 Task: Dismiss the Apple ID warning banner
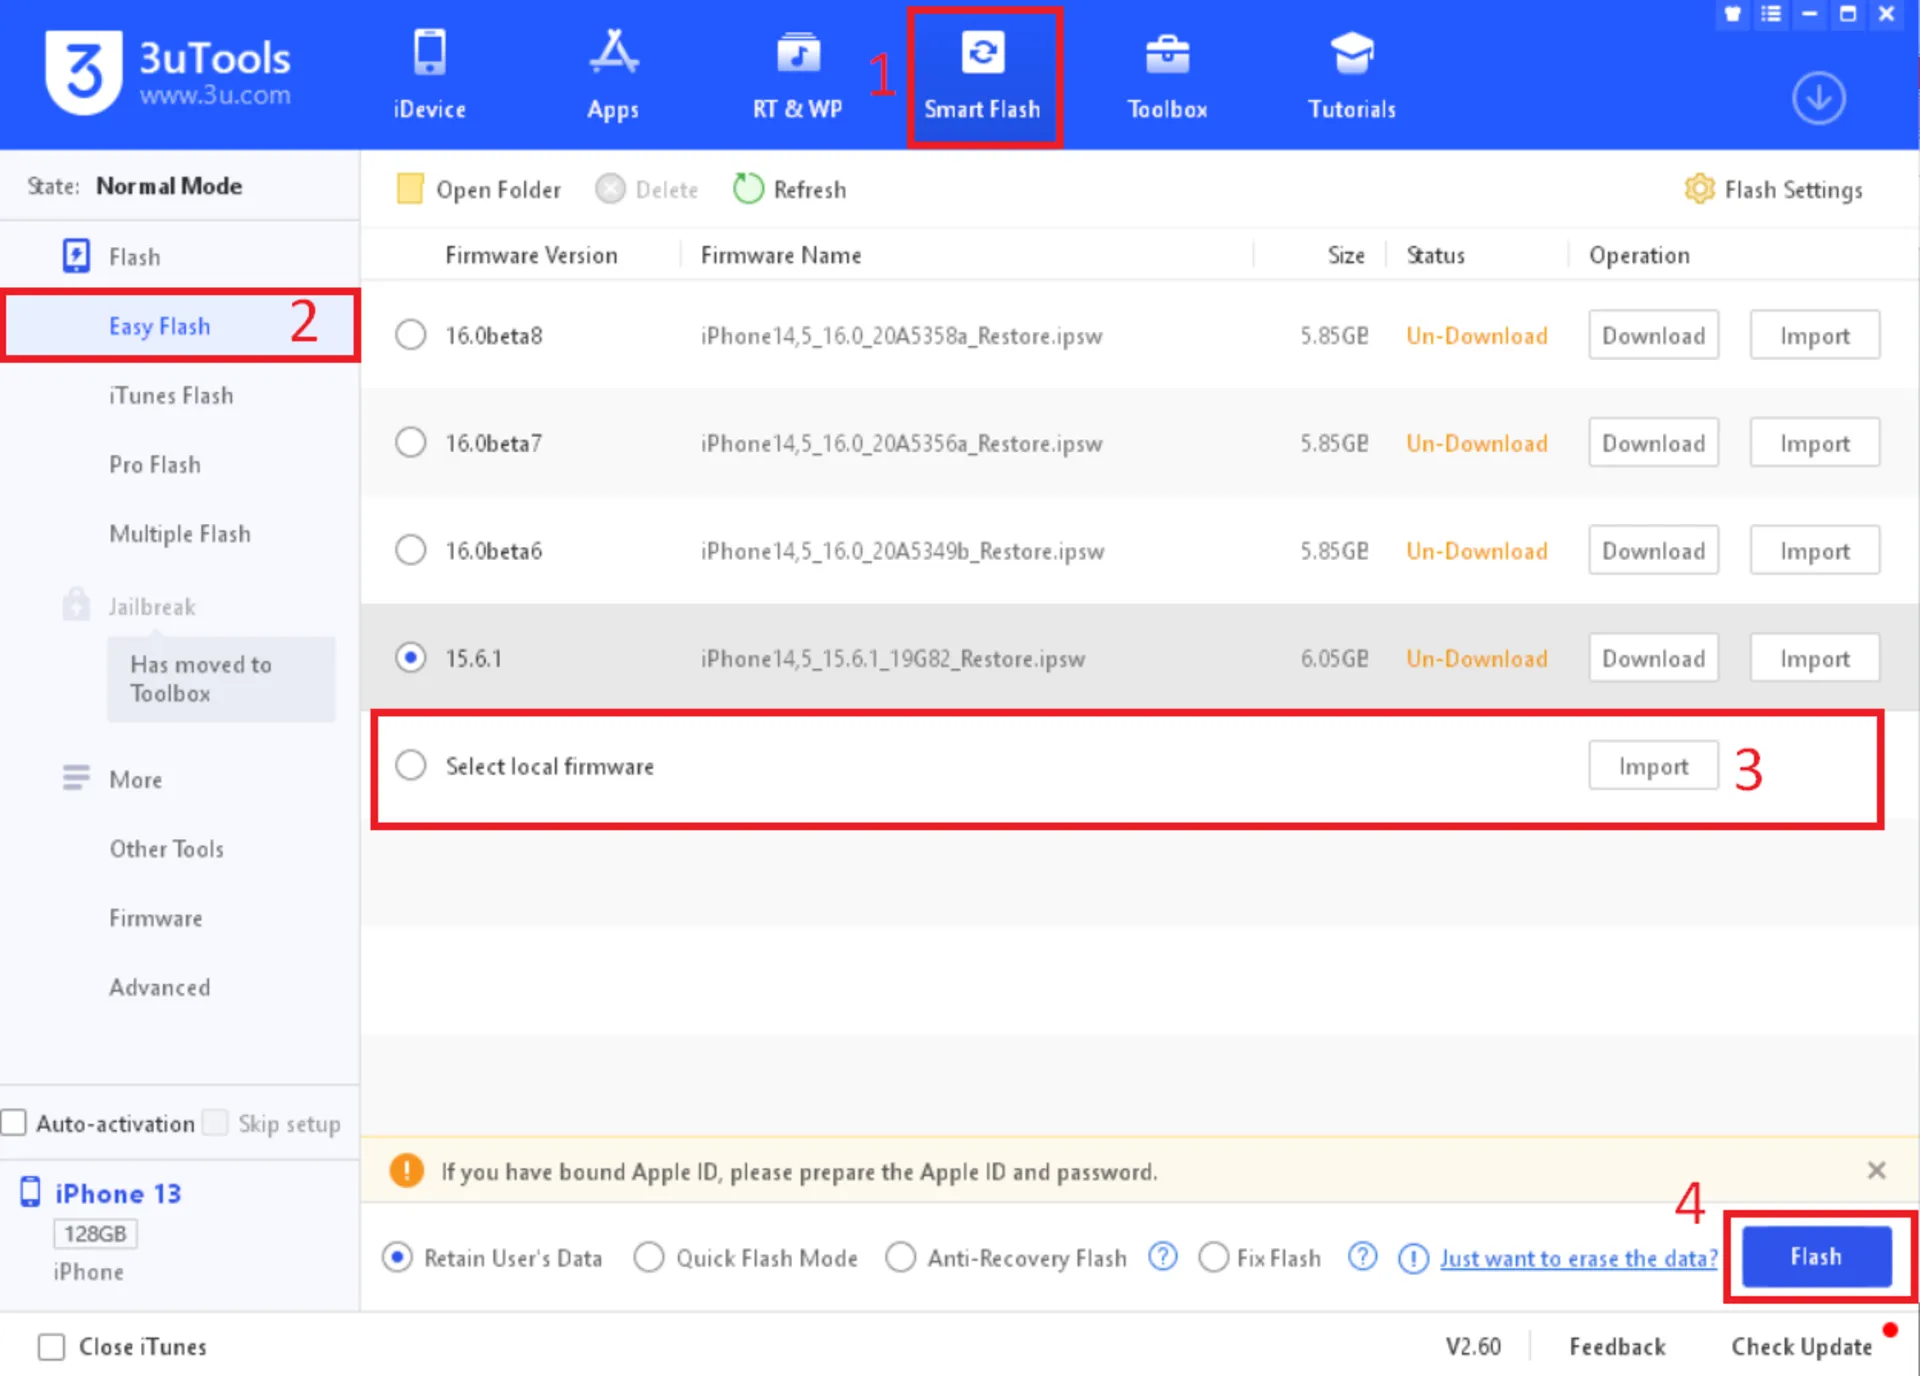(1876, 1170)
